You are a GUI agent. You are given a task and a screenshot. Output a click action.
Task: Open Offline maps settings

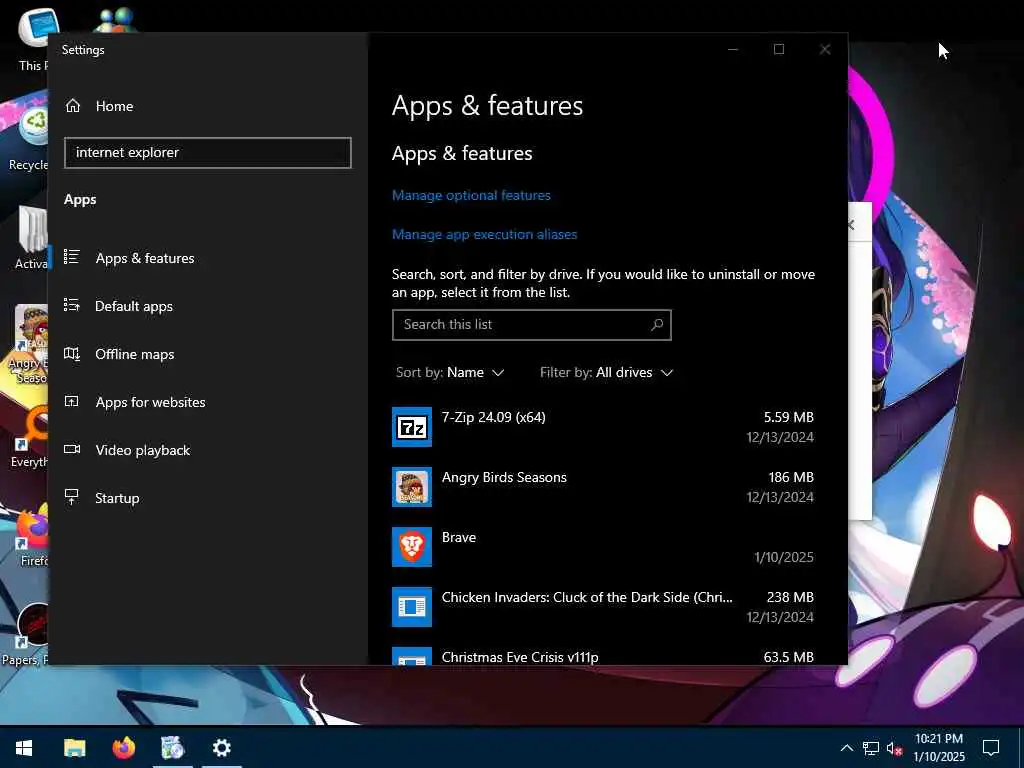coord(135,354)
